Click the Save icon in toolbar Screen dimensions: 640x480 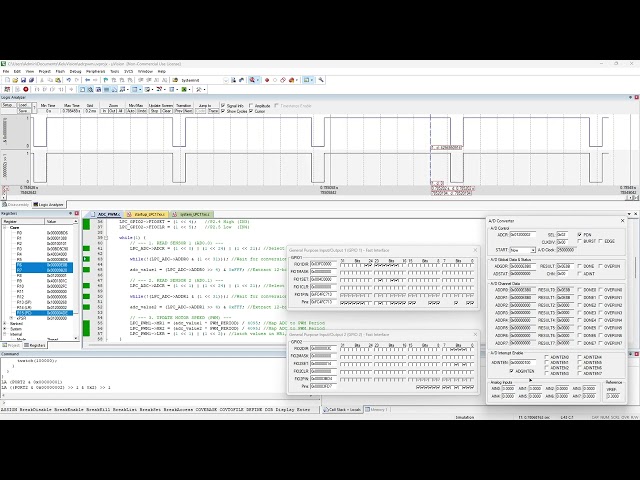click(x=24, y=80)
